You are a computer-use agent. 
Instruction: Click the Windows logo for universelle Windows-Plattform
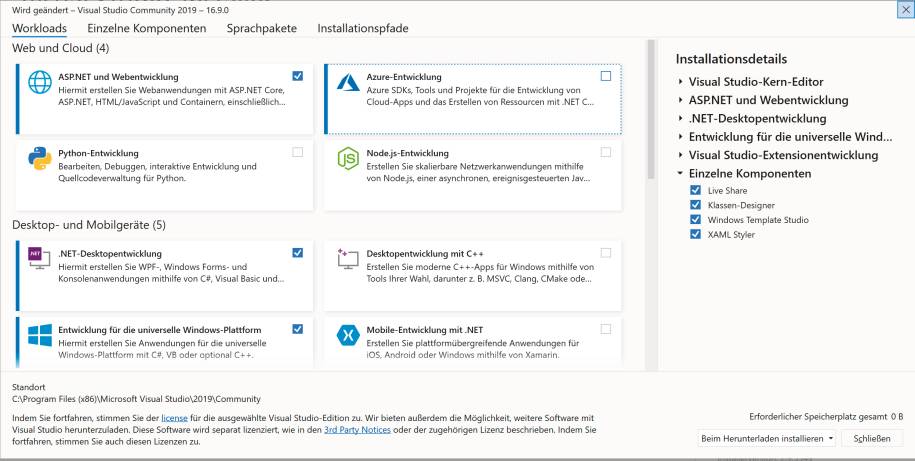pos(40,335)
